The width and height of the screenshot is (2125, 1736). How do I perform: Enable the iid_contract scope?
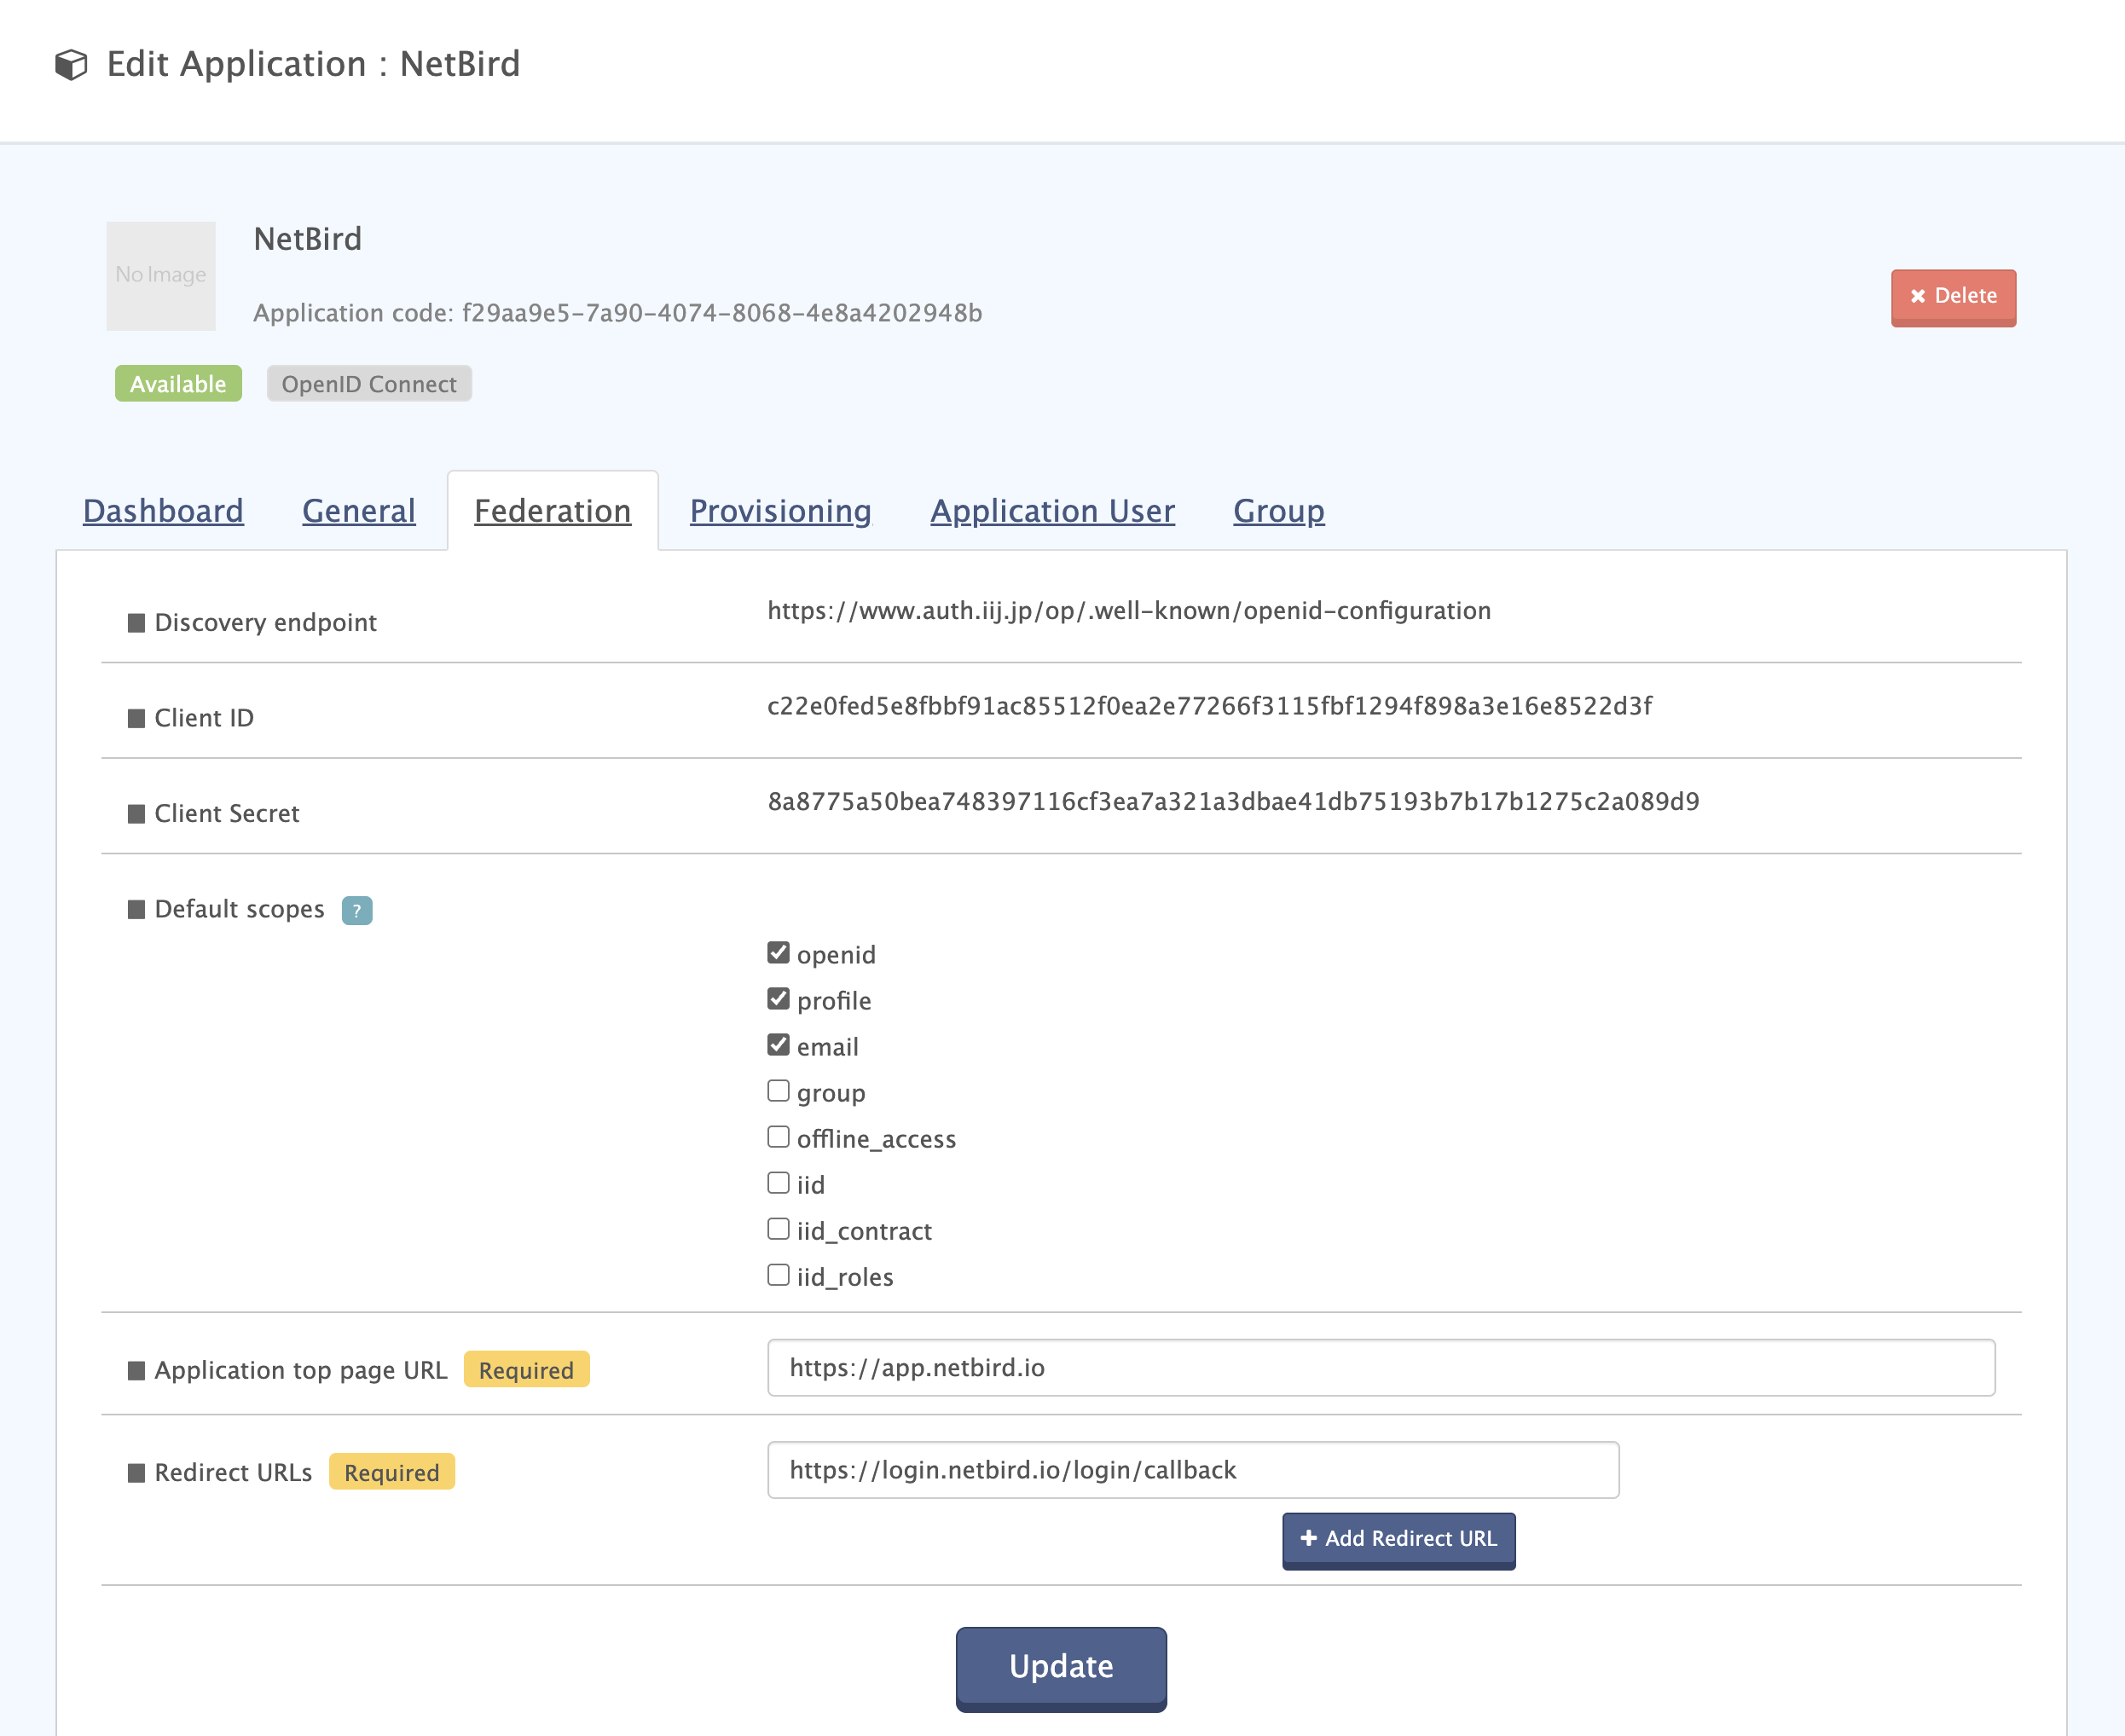778,1228
